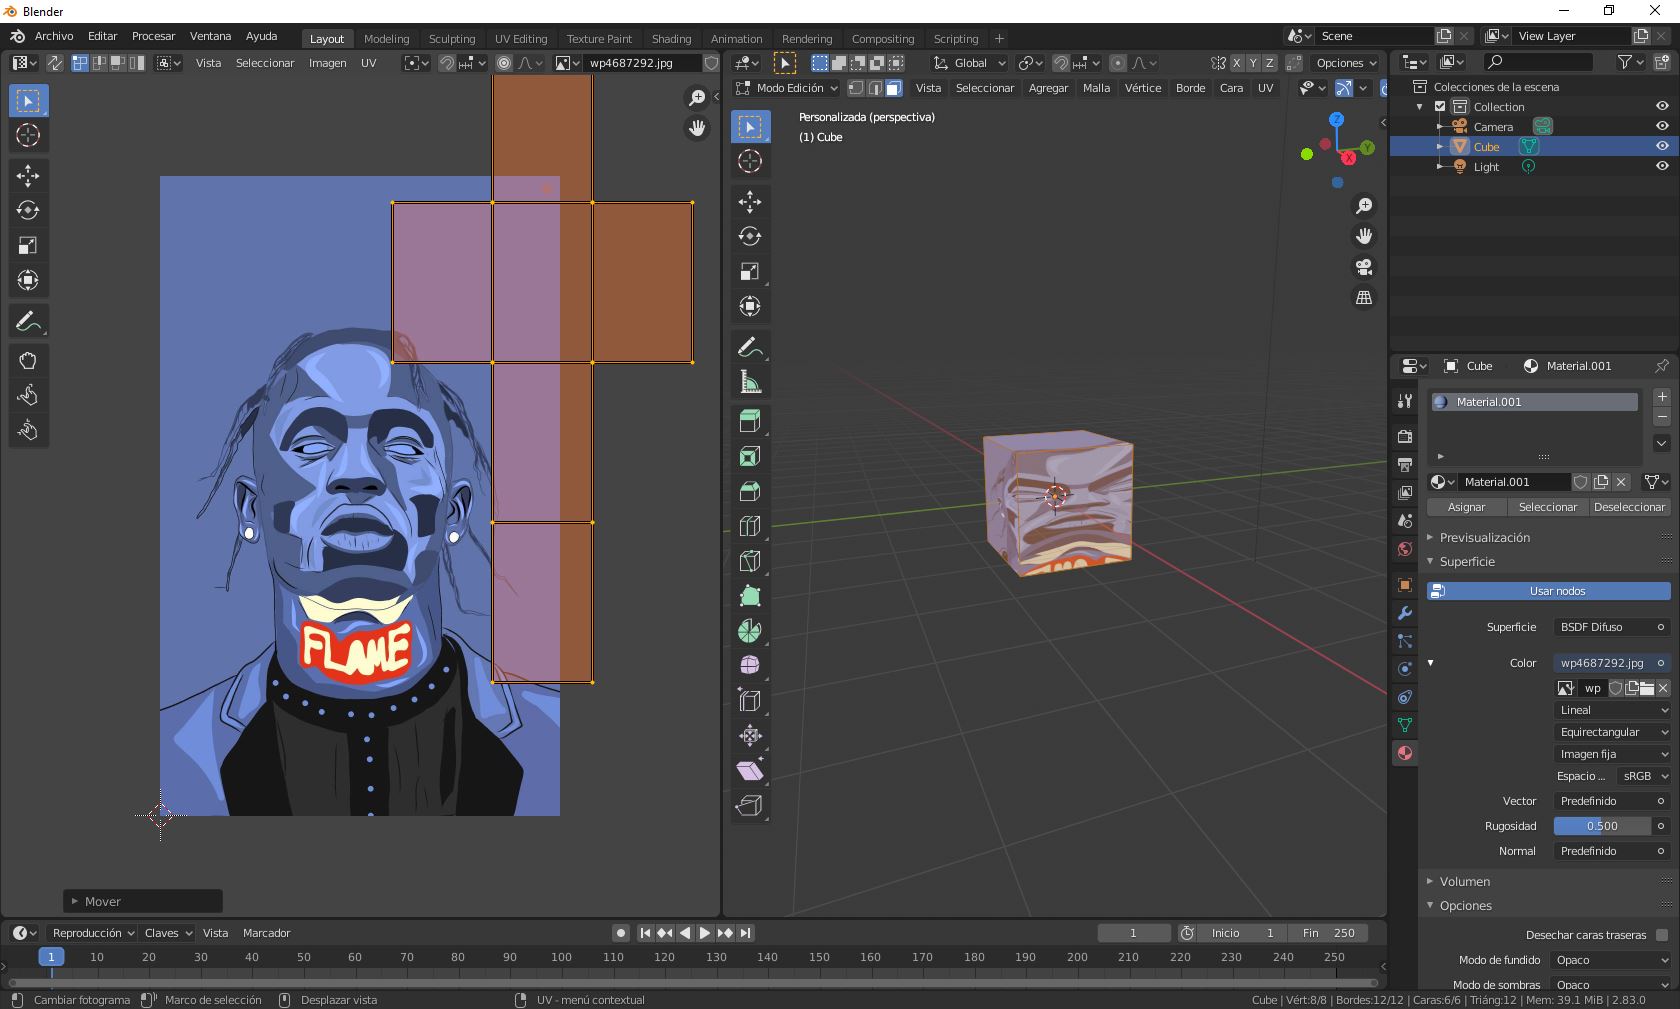Screen dimensions: 1680x1009
Task: Hide the Cube object in the outliner
Action: [1662, 147]
